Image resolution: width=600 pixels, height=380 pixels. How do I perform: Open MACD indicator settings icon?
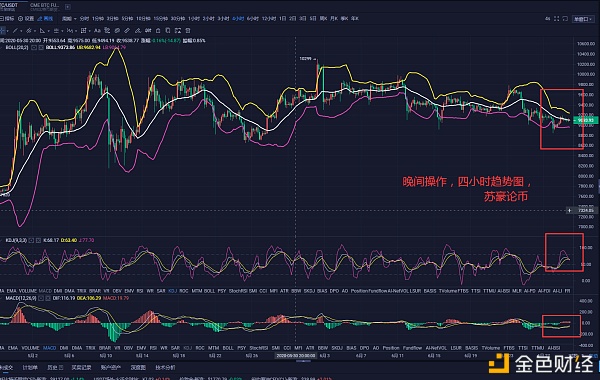41,298
